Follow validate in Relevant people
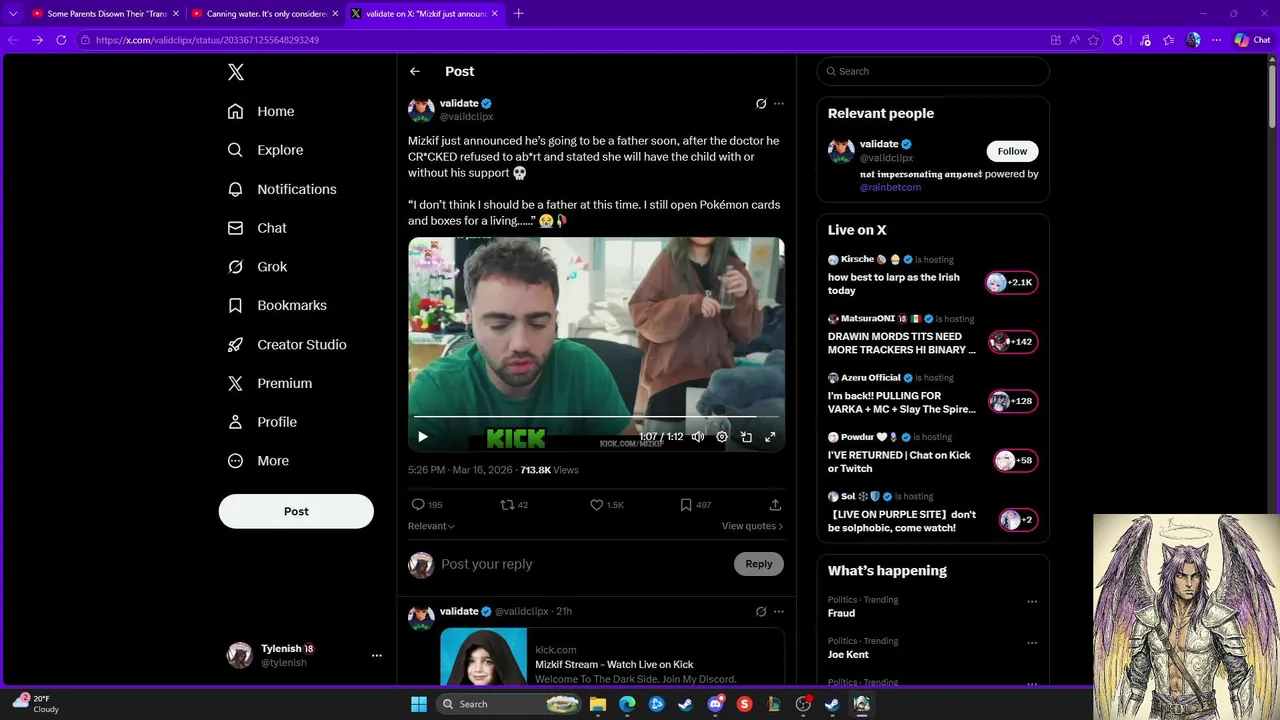This screenshot has height=720, width=1280. [1012, 151]
